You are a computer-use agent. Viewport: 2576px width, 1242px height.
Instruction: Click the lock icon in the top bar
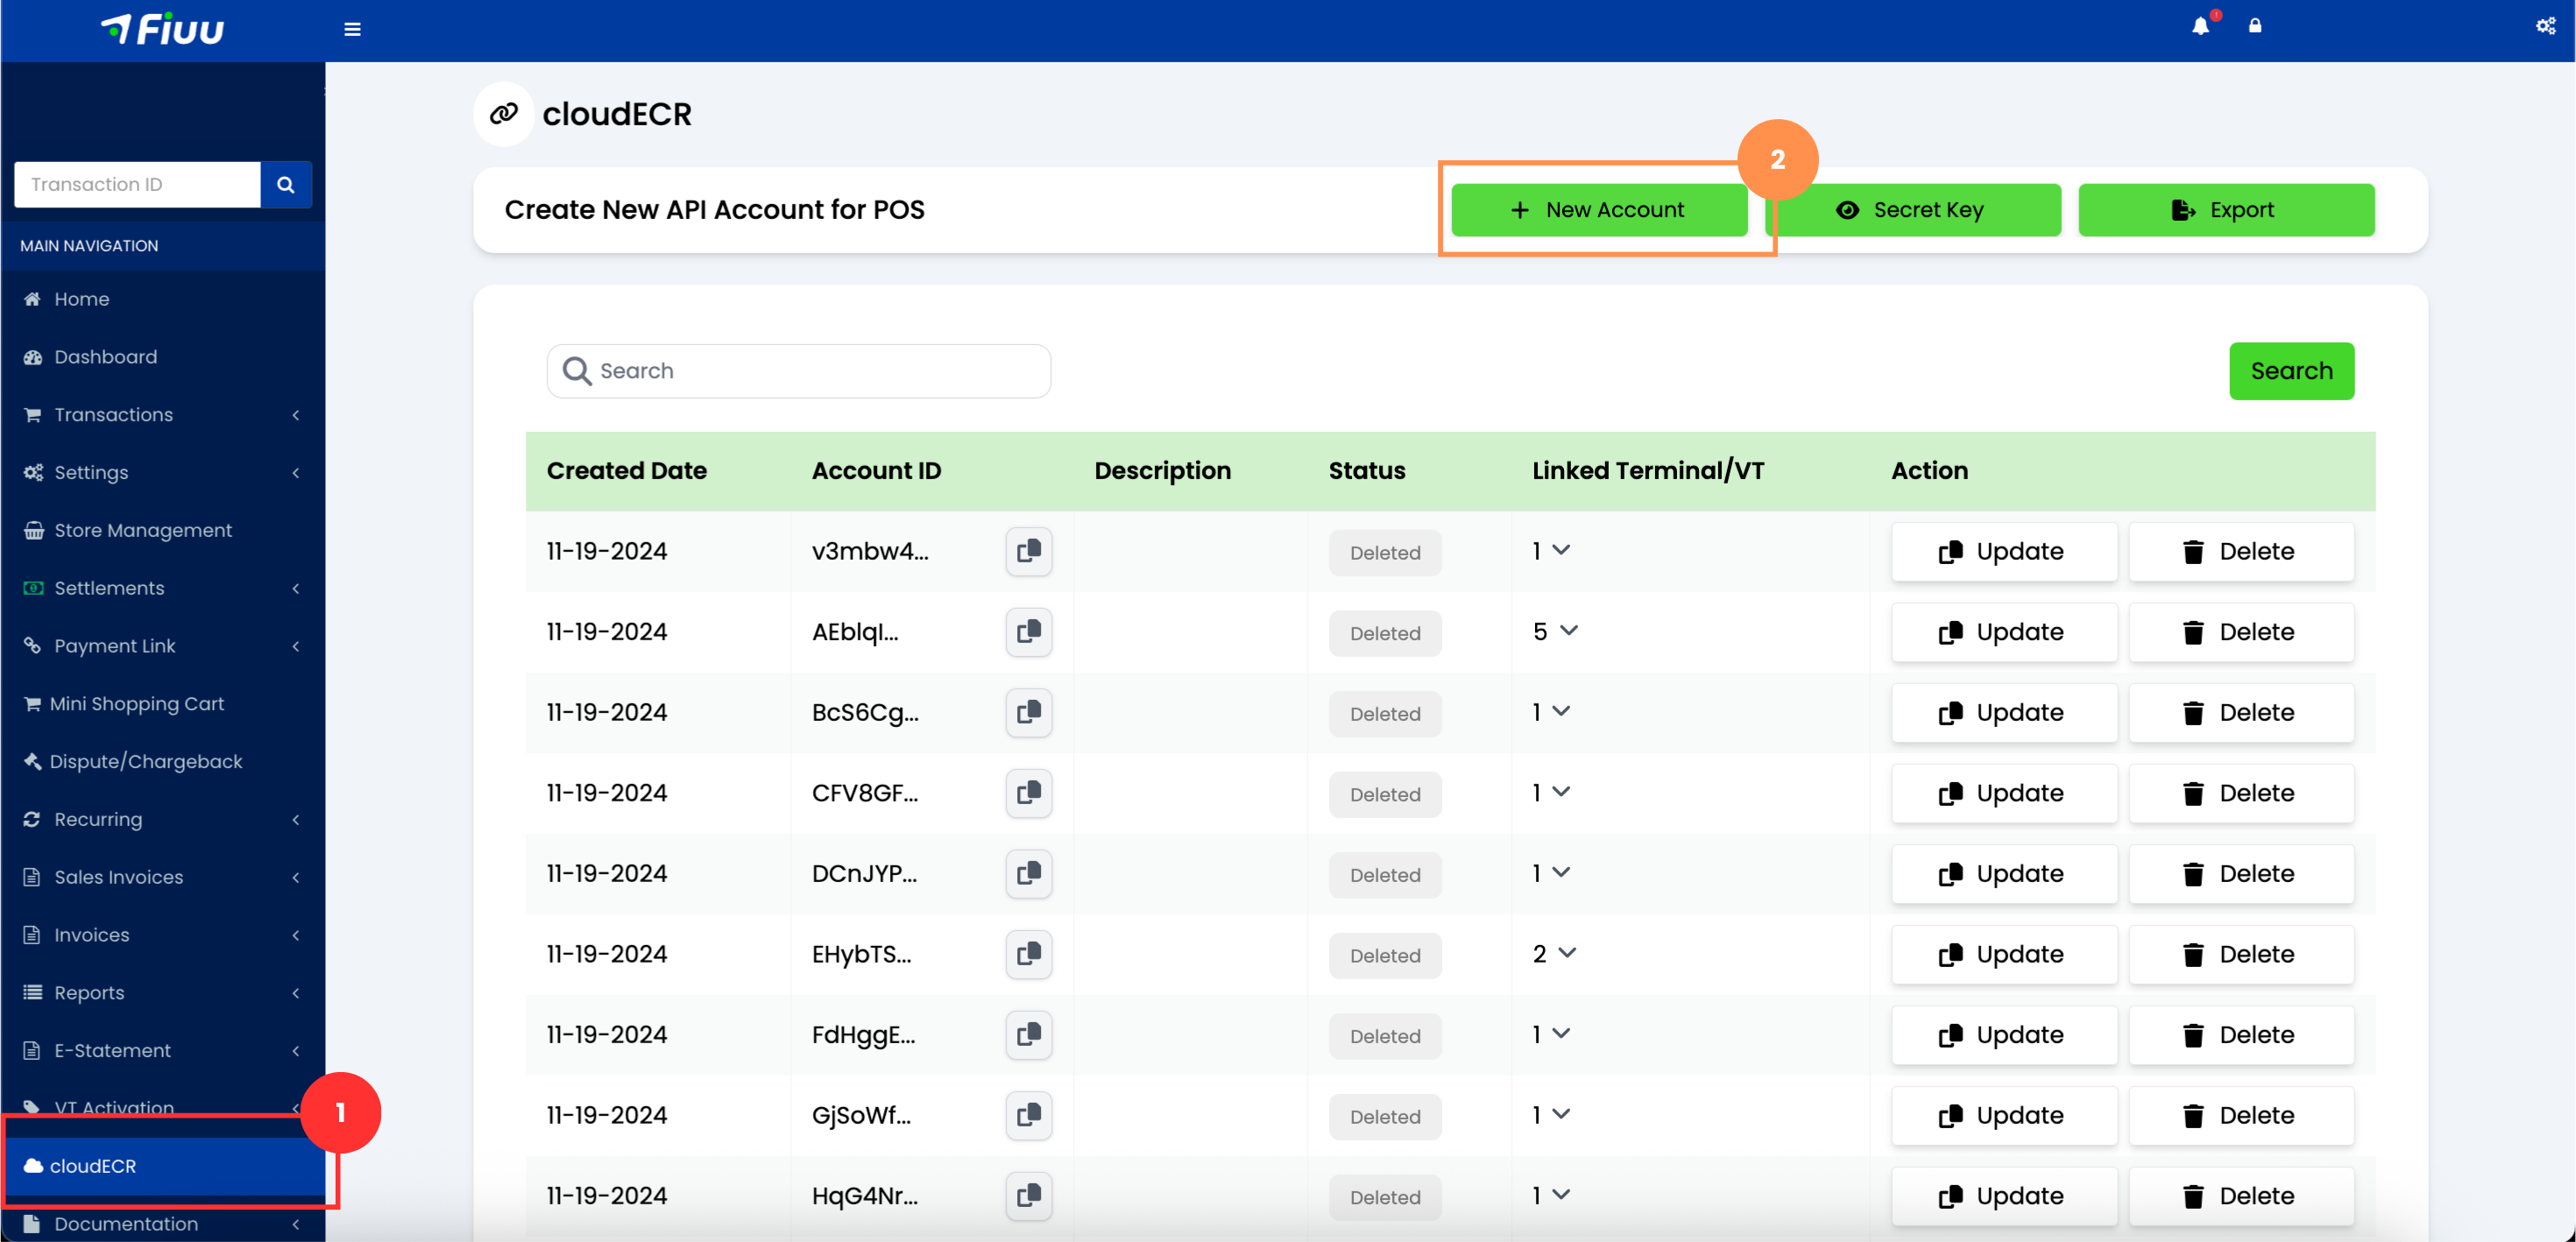pyautogui.click(x=2256, y=25)
